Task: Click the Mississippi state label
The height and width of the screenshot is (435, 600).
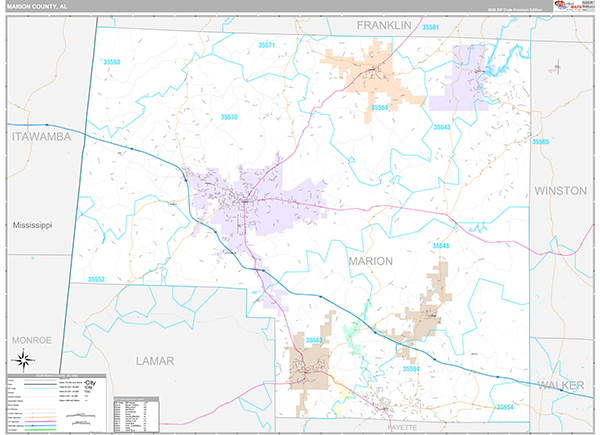Action: coord(32,225)
